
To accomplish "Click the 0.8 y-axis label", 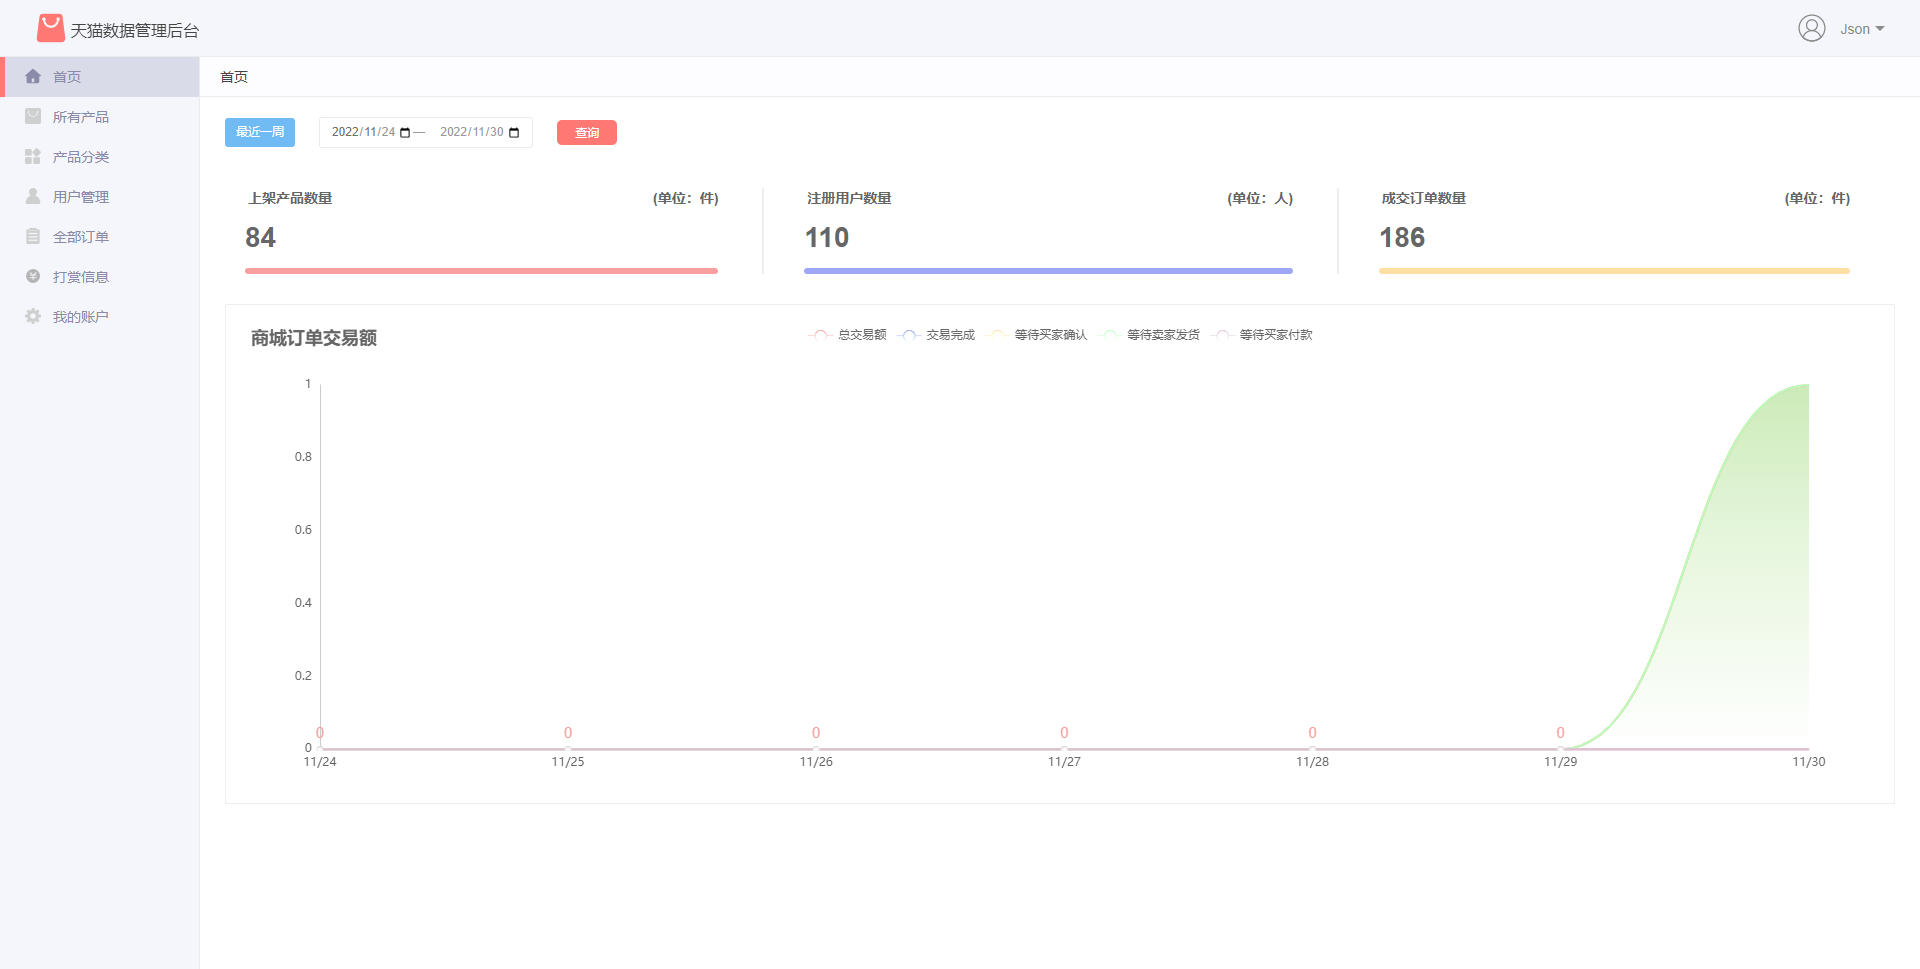I will pos(303,457).
